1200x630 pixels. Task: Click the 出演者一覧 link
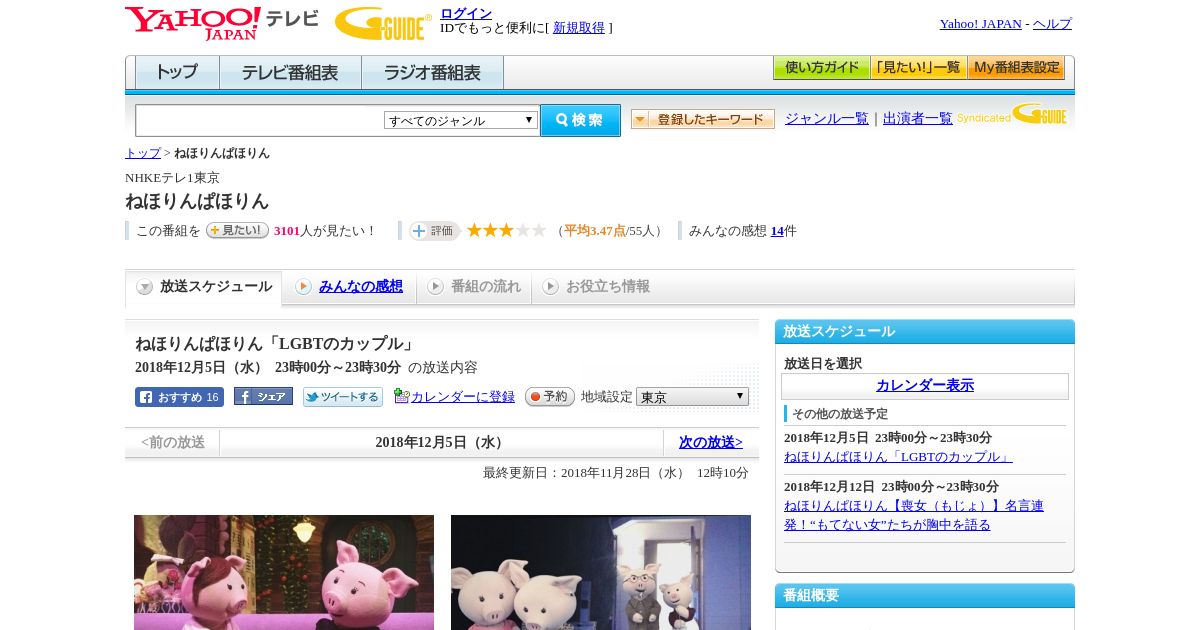918,119
